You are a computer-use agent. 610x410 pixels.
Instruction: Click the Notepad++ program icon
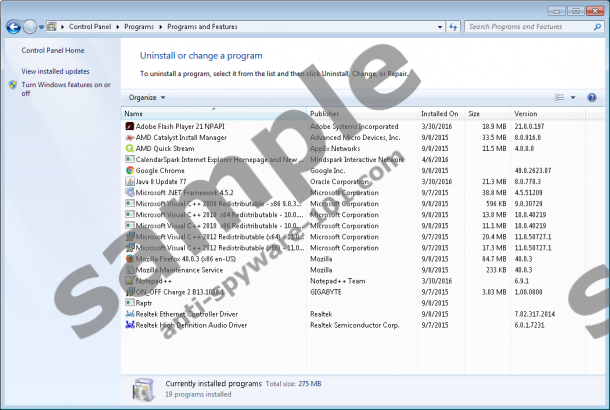pos(129,280)
